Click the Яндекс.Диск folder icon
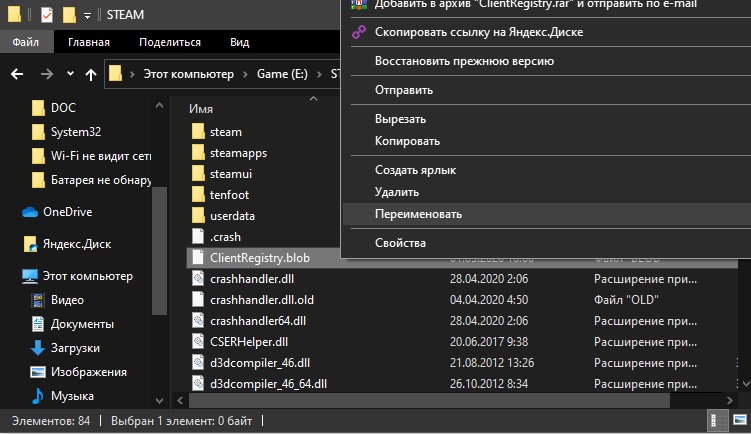751x434 pixels. pos(30,244)
